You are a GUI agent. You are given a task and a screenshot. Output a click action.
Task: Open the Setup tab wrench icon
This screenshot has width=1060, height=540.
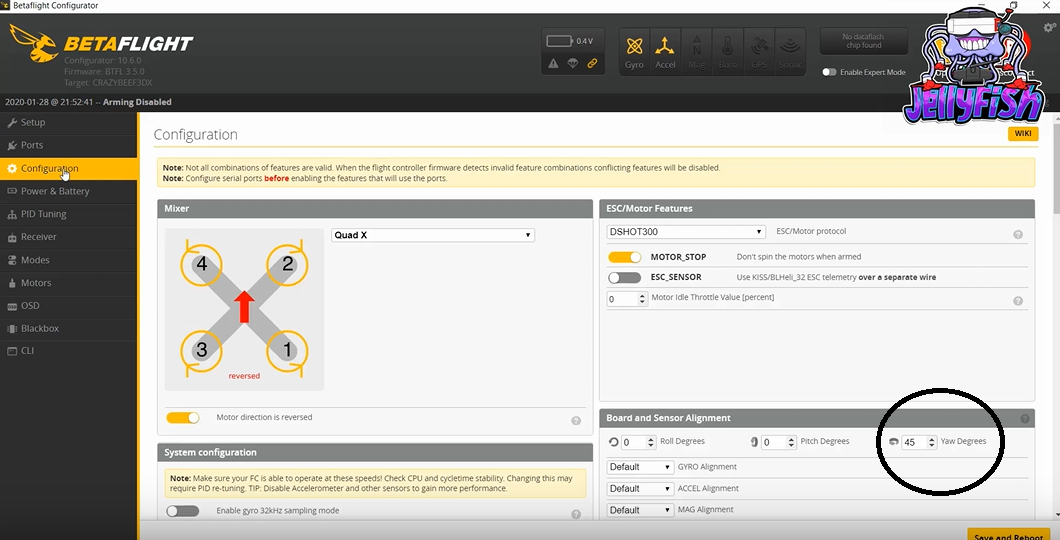pos(11,122)
